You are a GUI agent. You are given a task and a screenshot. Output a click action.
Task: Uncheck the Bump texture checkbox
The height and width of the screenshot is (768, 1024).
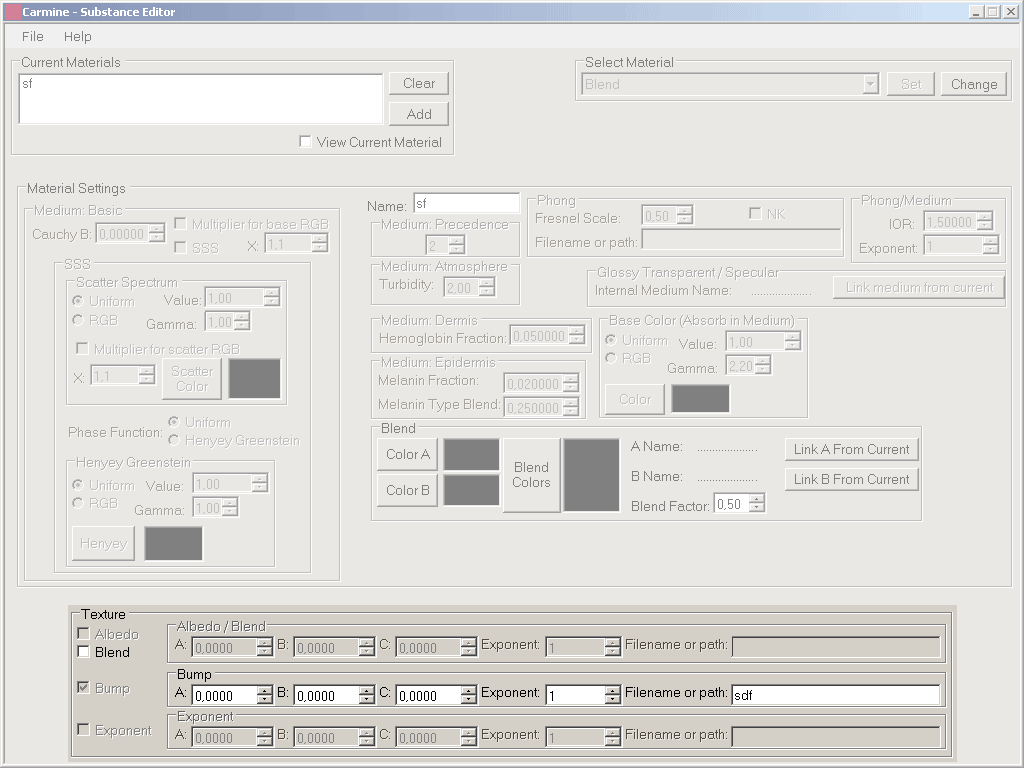83,688
